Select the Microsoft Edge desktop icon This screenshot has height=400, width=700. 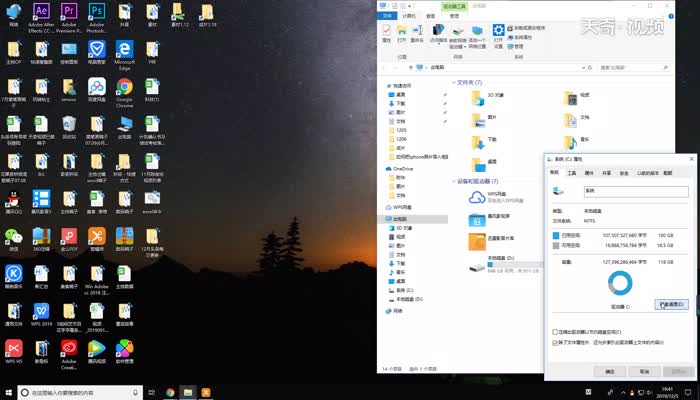(x=125, y=55)
